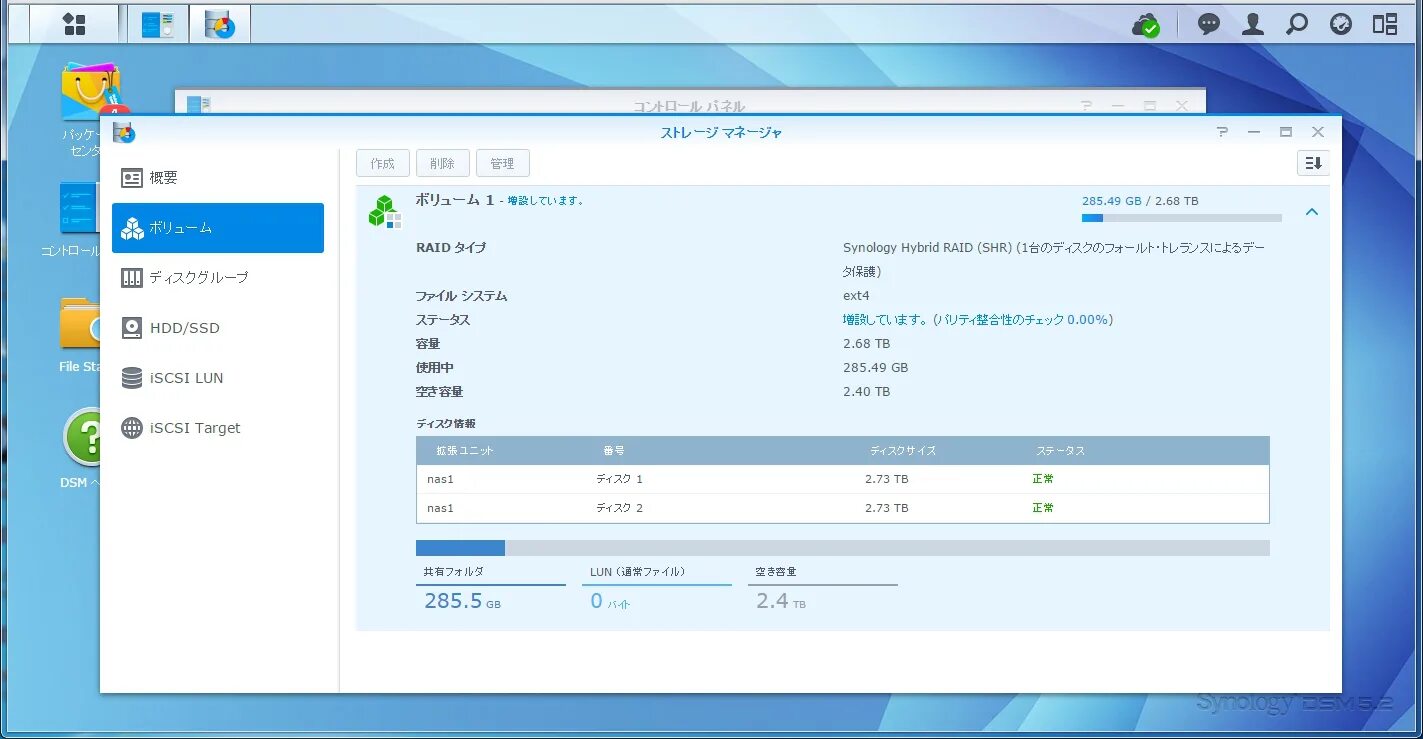Select the ディスク 2 row in disk table

coord(843,508)
